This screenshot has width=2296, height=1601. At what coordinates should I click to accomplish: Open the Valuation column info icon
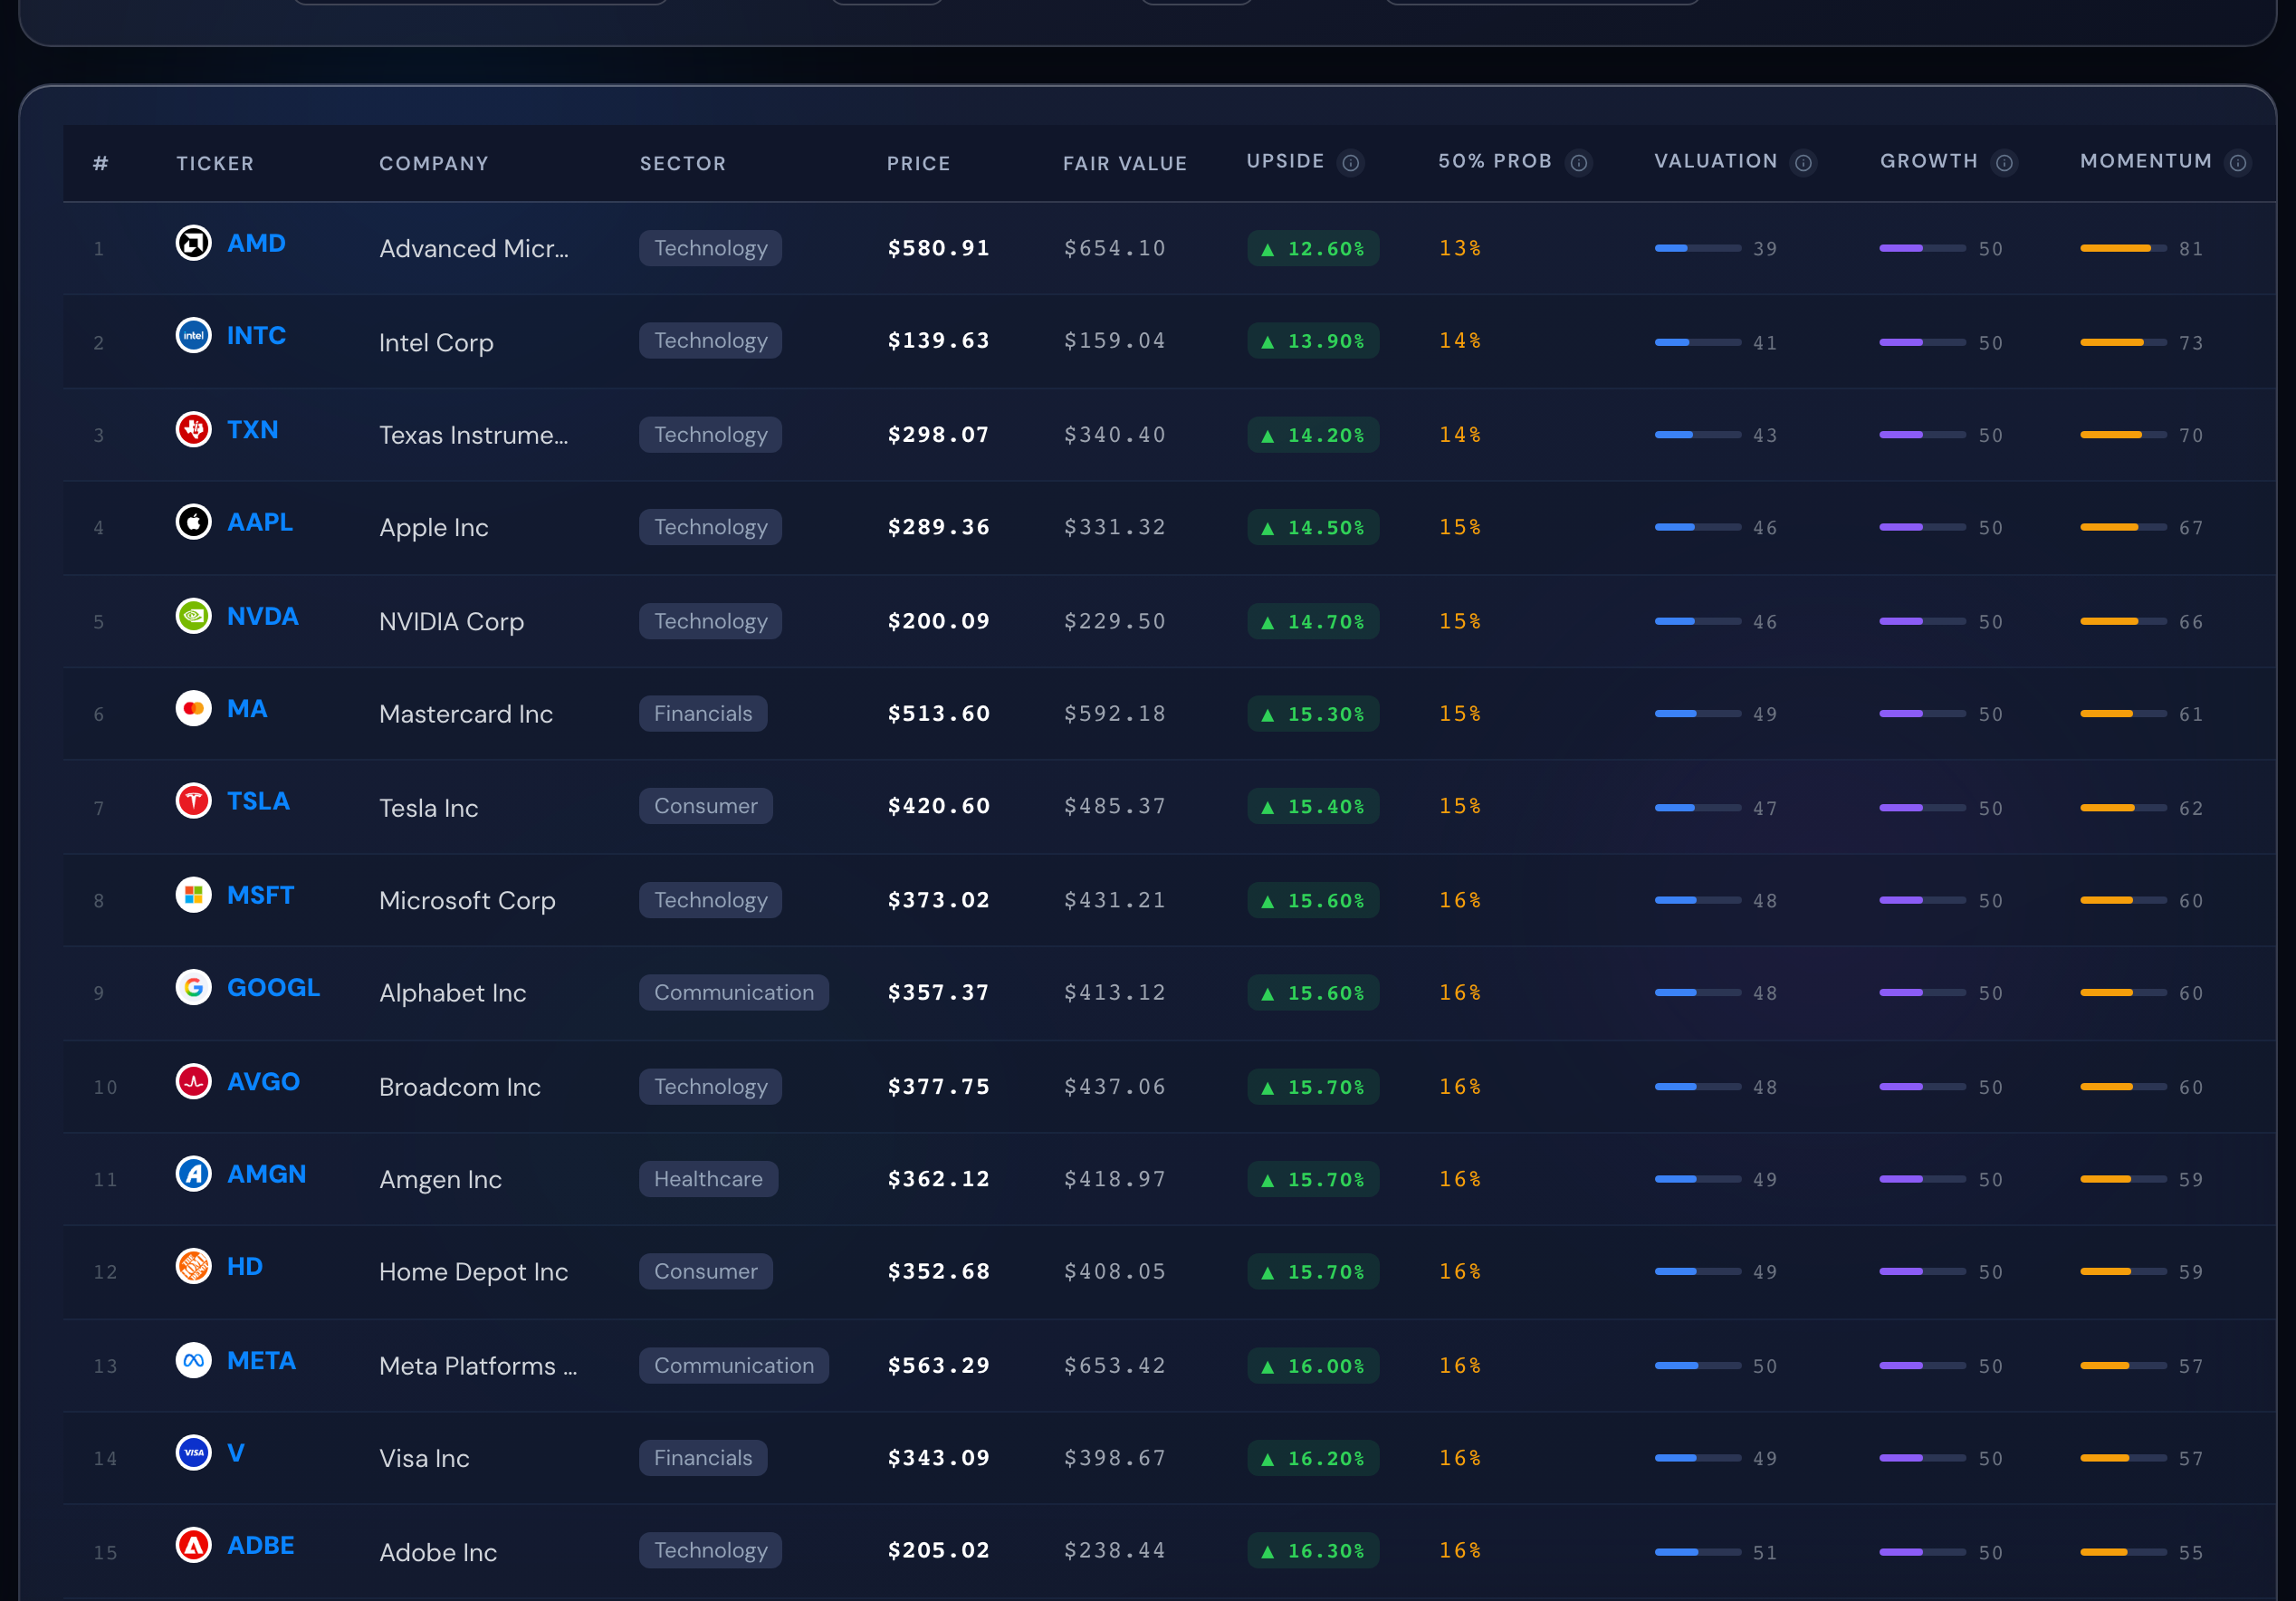click(1803, 162)
